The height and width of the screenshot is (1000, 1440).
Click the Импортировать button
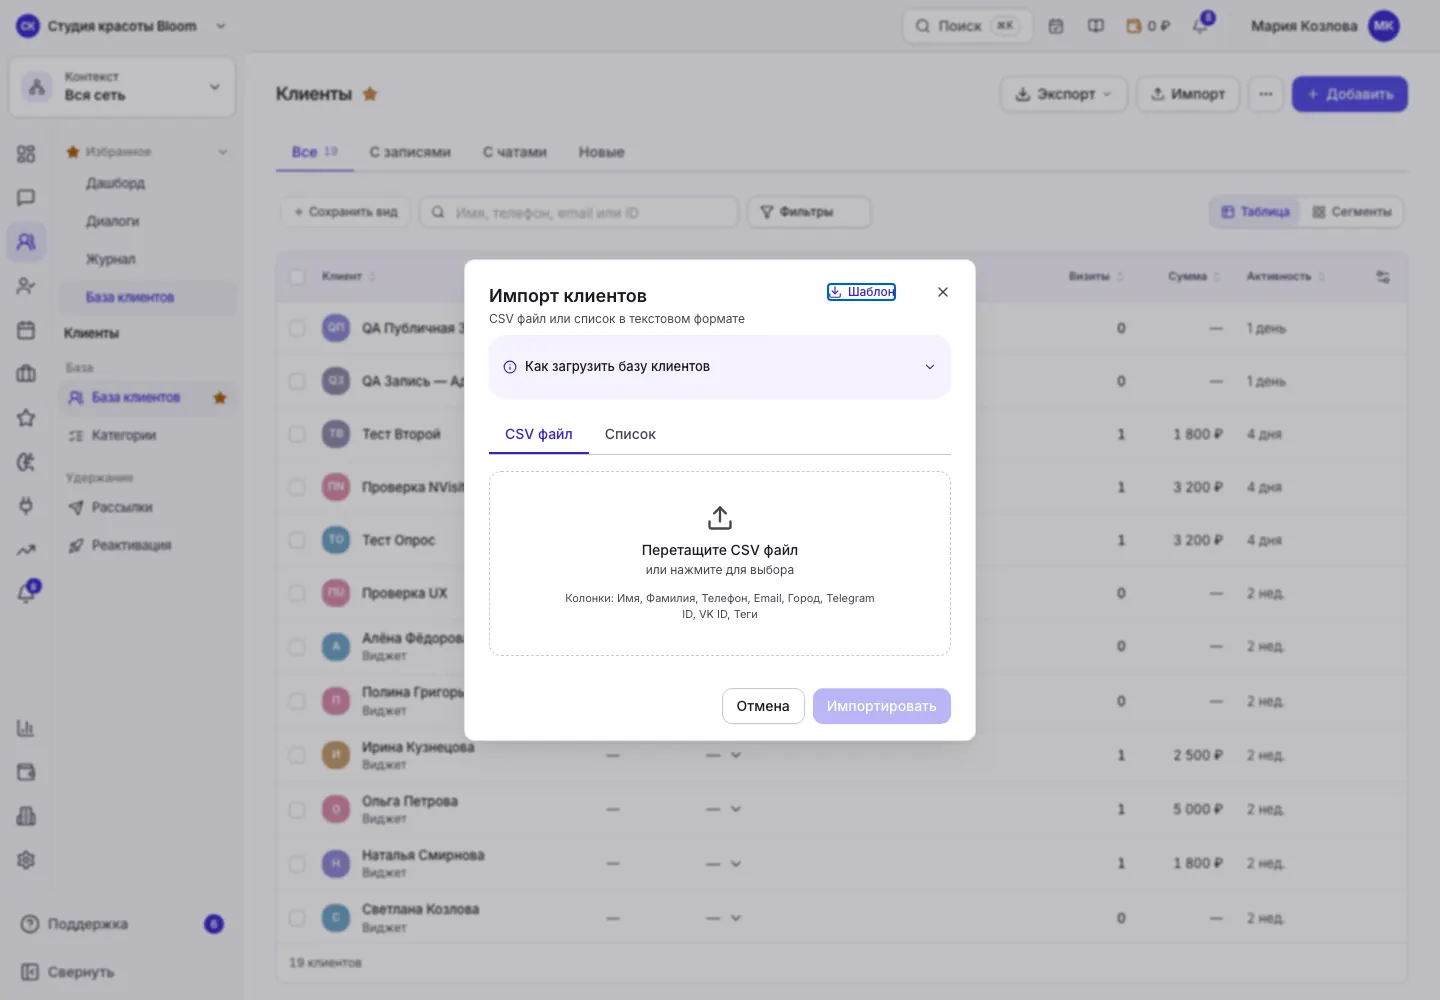coord(882,706)
